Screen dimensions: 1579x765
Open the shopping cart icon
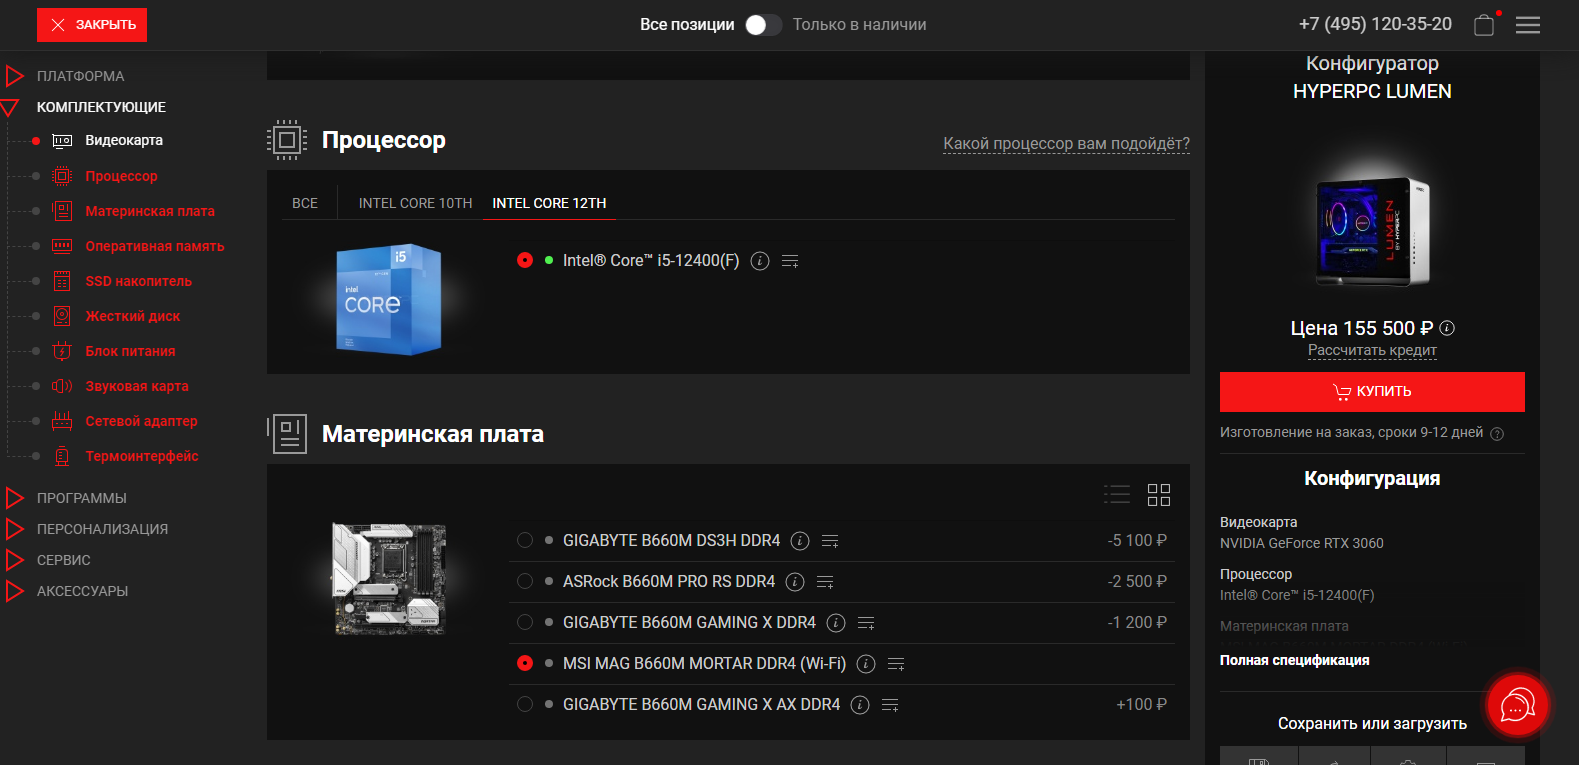1484,24
